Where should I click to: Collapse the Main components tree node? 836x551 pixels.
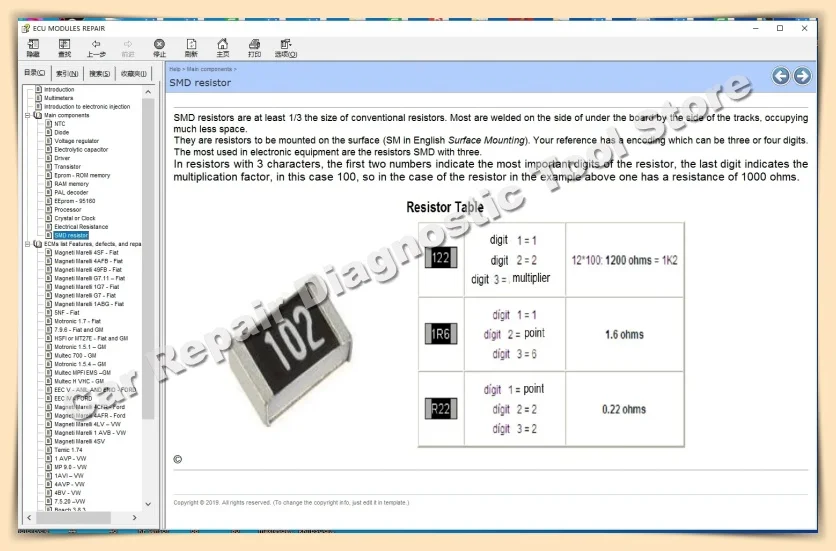click(x=28, y=115)
